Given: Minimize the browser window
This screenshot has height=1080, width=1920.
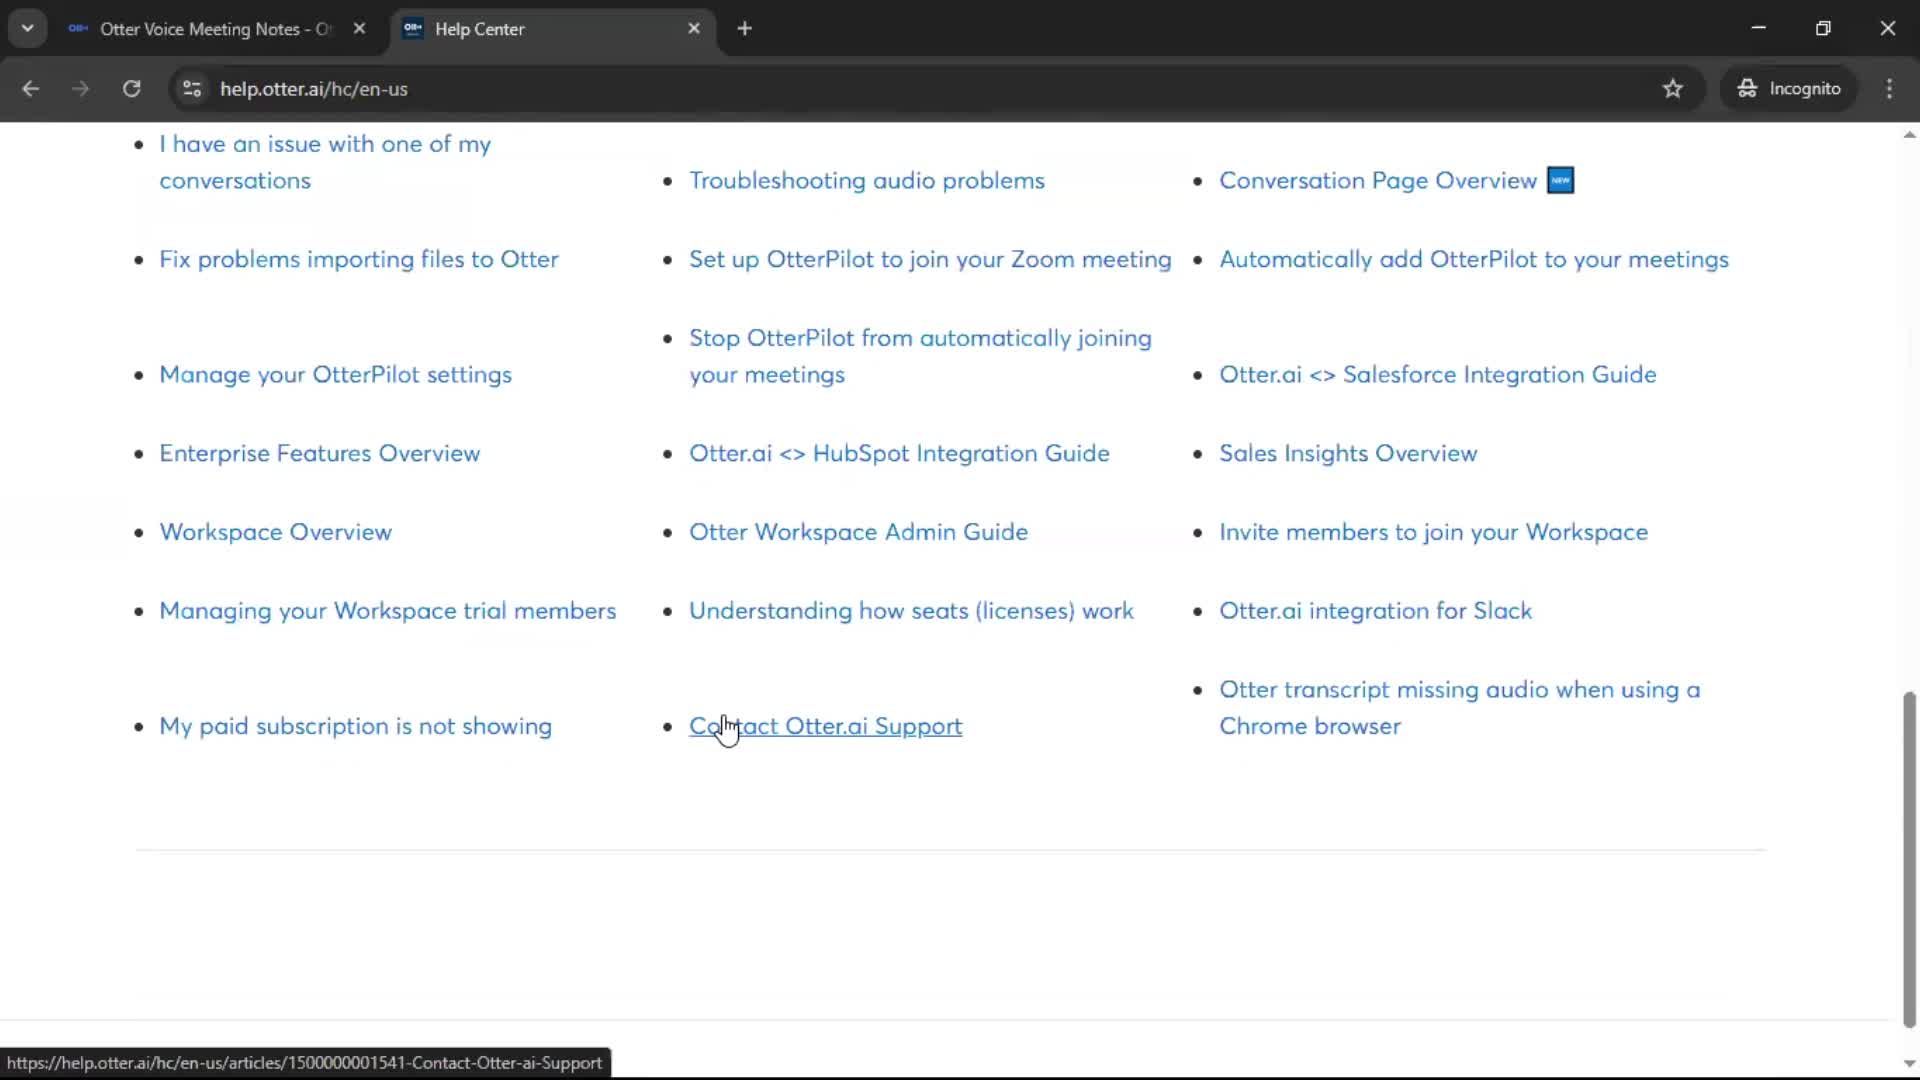Looking at the screenshot, I should [x=1758, y=28].
